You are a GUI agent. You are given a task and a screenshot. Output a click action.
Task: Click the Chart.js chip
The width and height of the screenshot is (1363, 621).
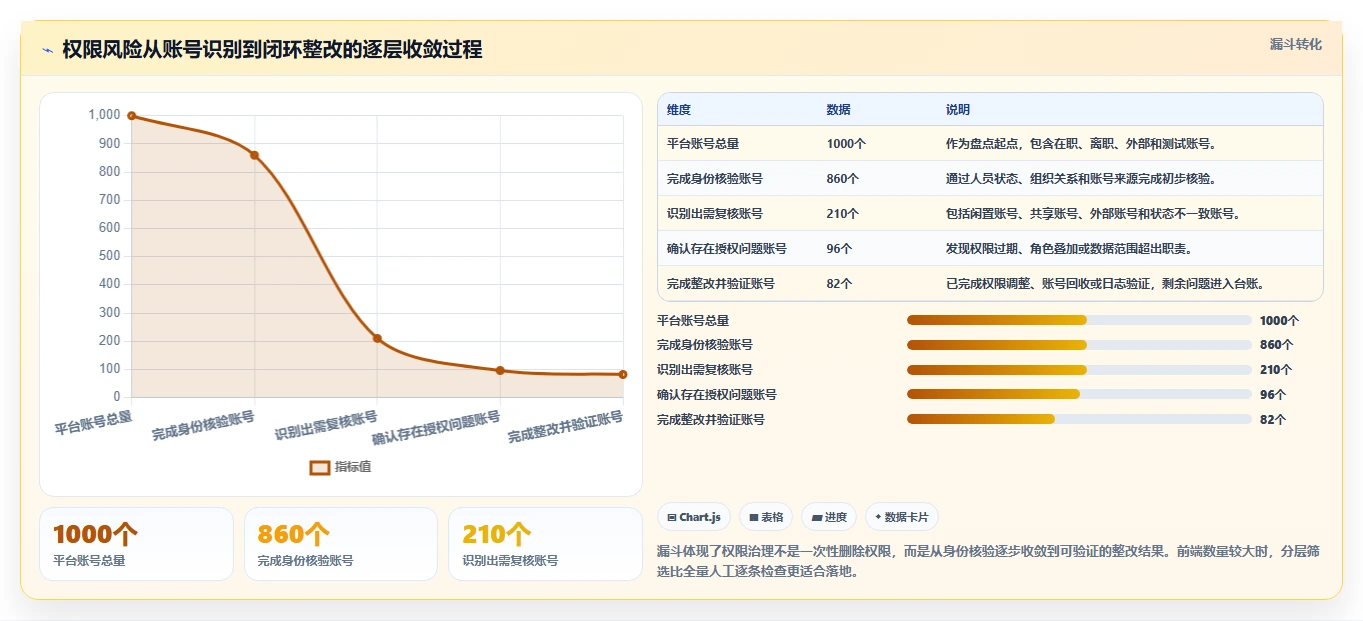tap(694, 517)
